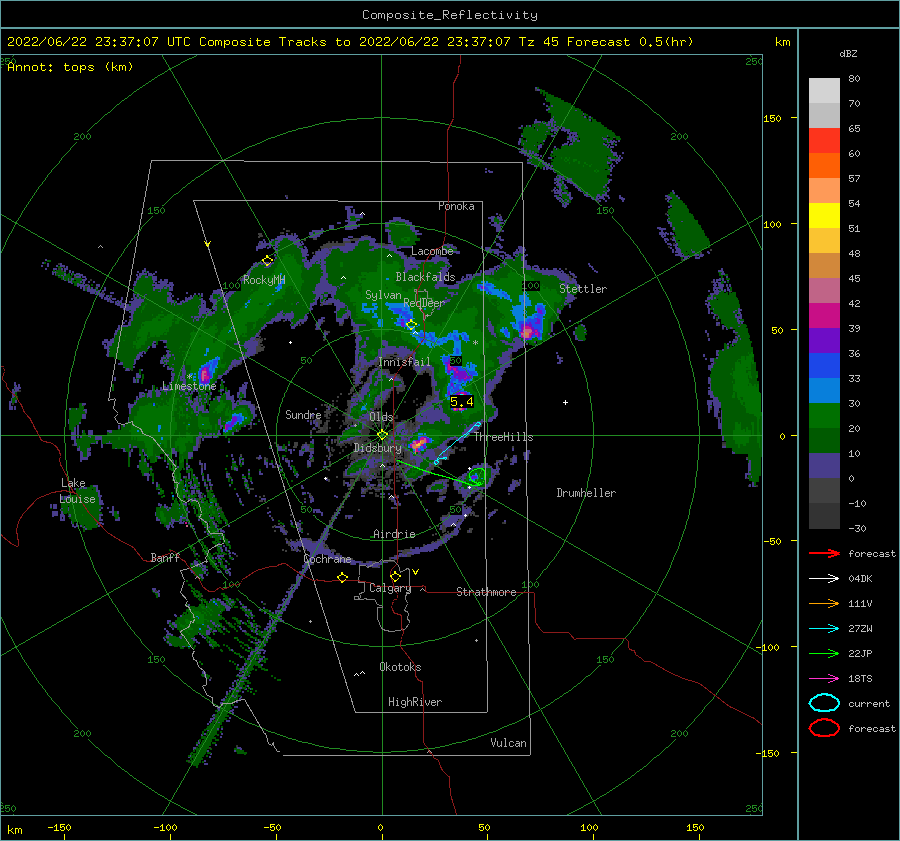This screenshot has width=900, height=841.
Task: Pick the dark orange 57-60 dBZ swatch
Action: pos(824,166)
